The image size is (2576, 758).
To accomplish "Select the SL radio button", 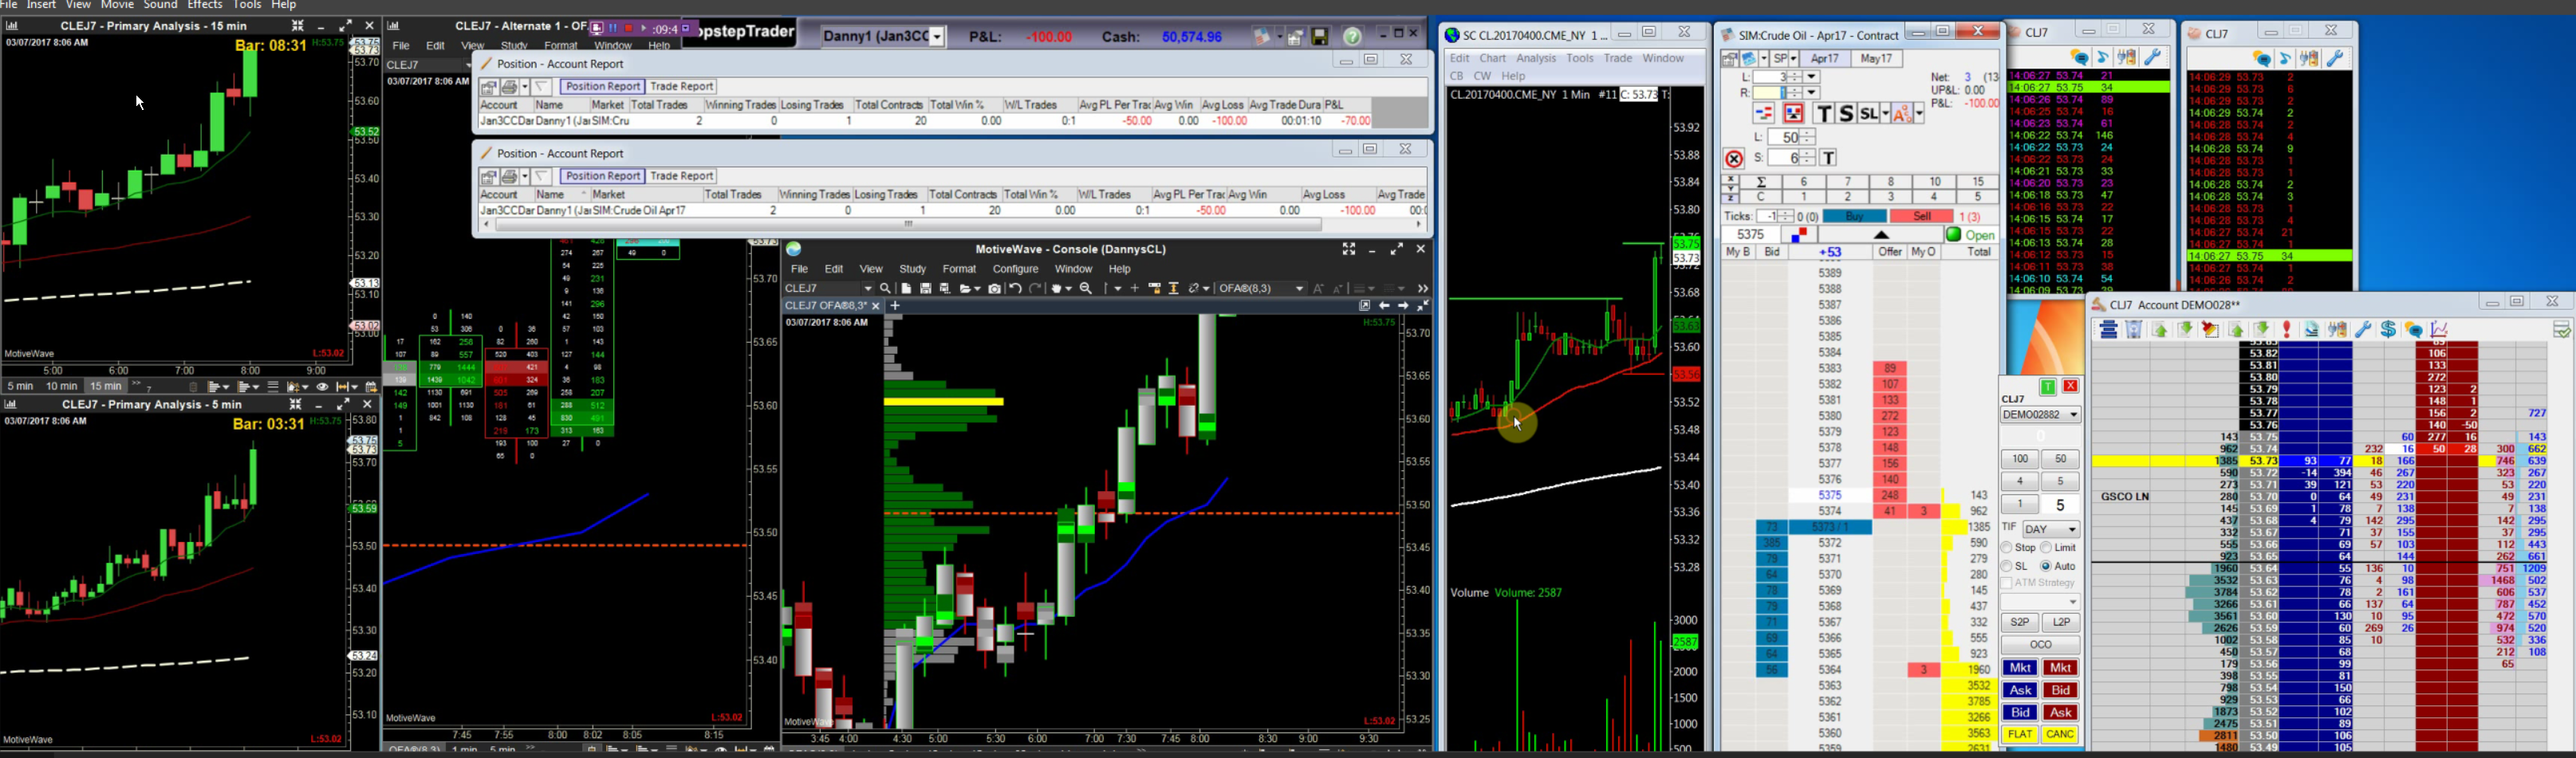I will pyautogui.click(x=2006, y=566).
